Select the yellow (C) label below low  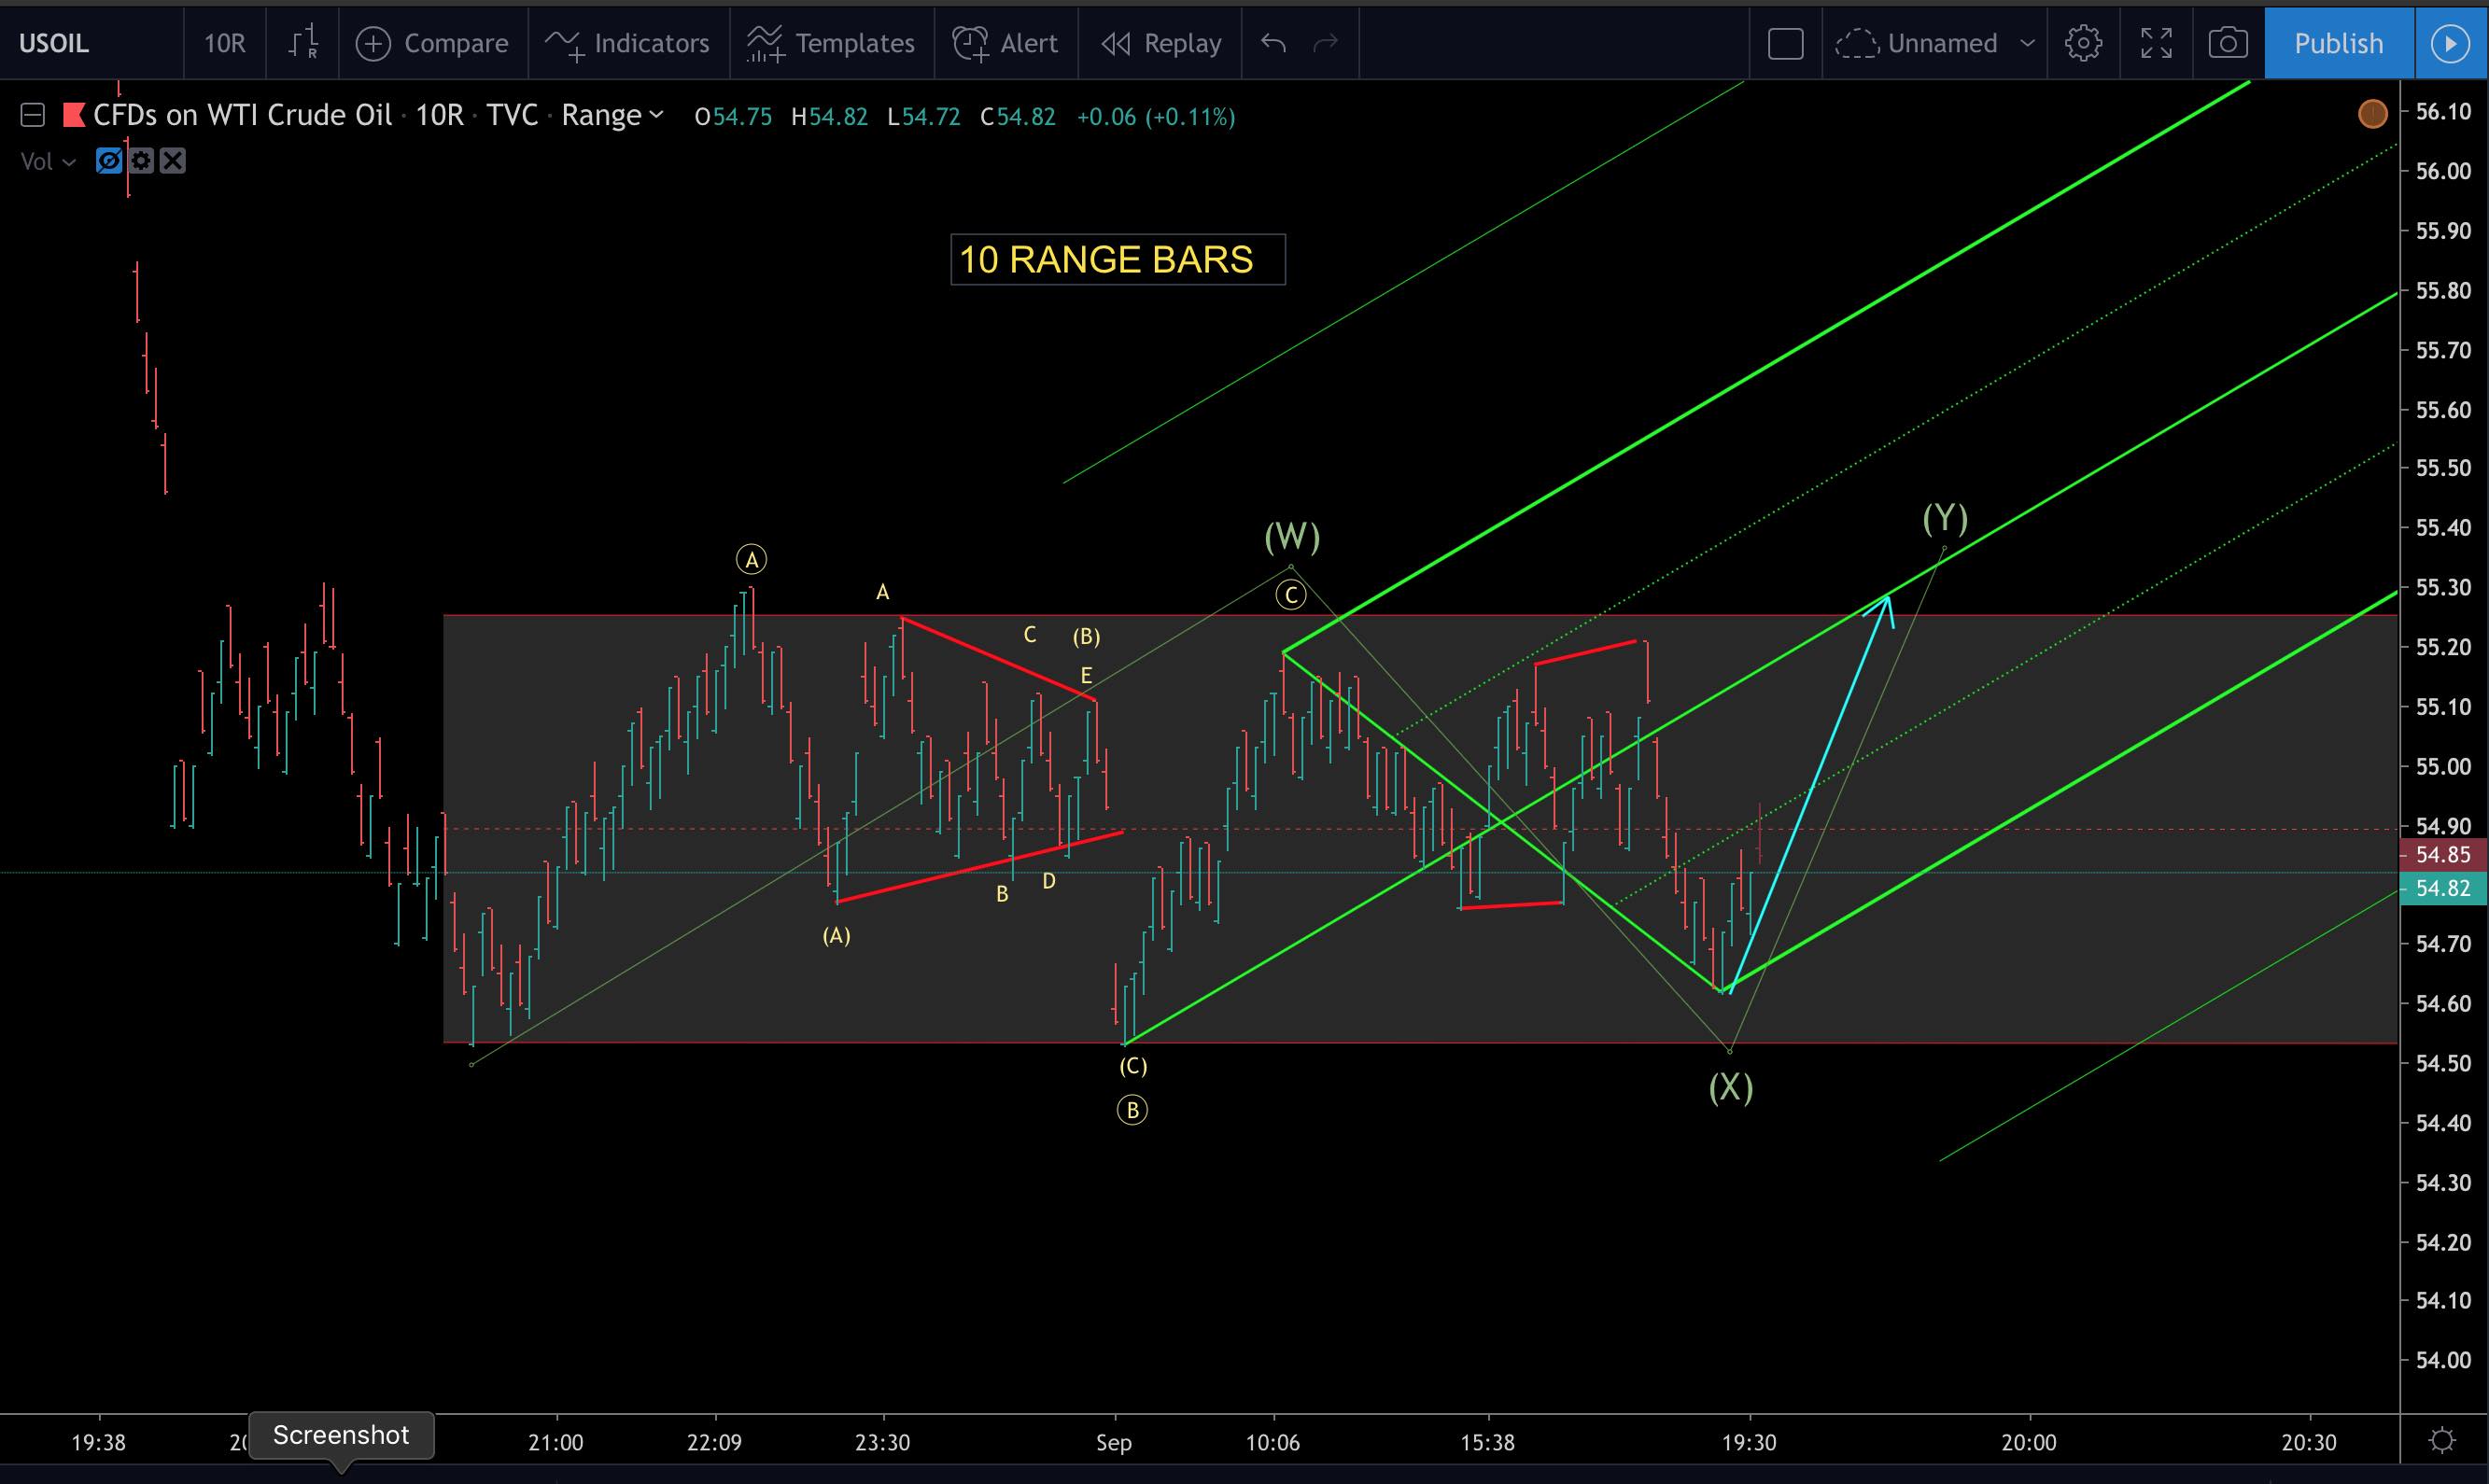click(1133, 1066)
